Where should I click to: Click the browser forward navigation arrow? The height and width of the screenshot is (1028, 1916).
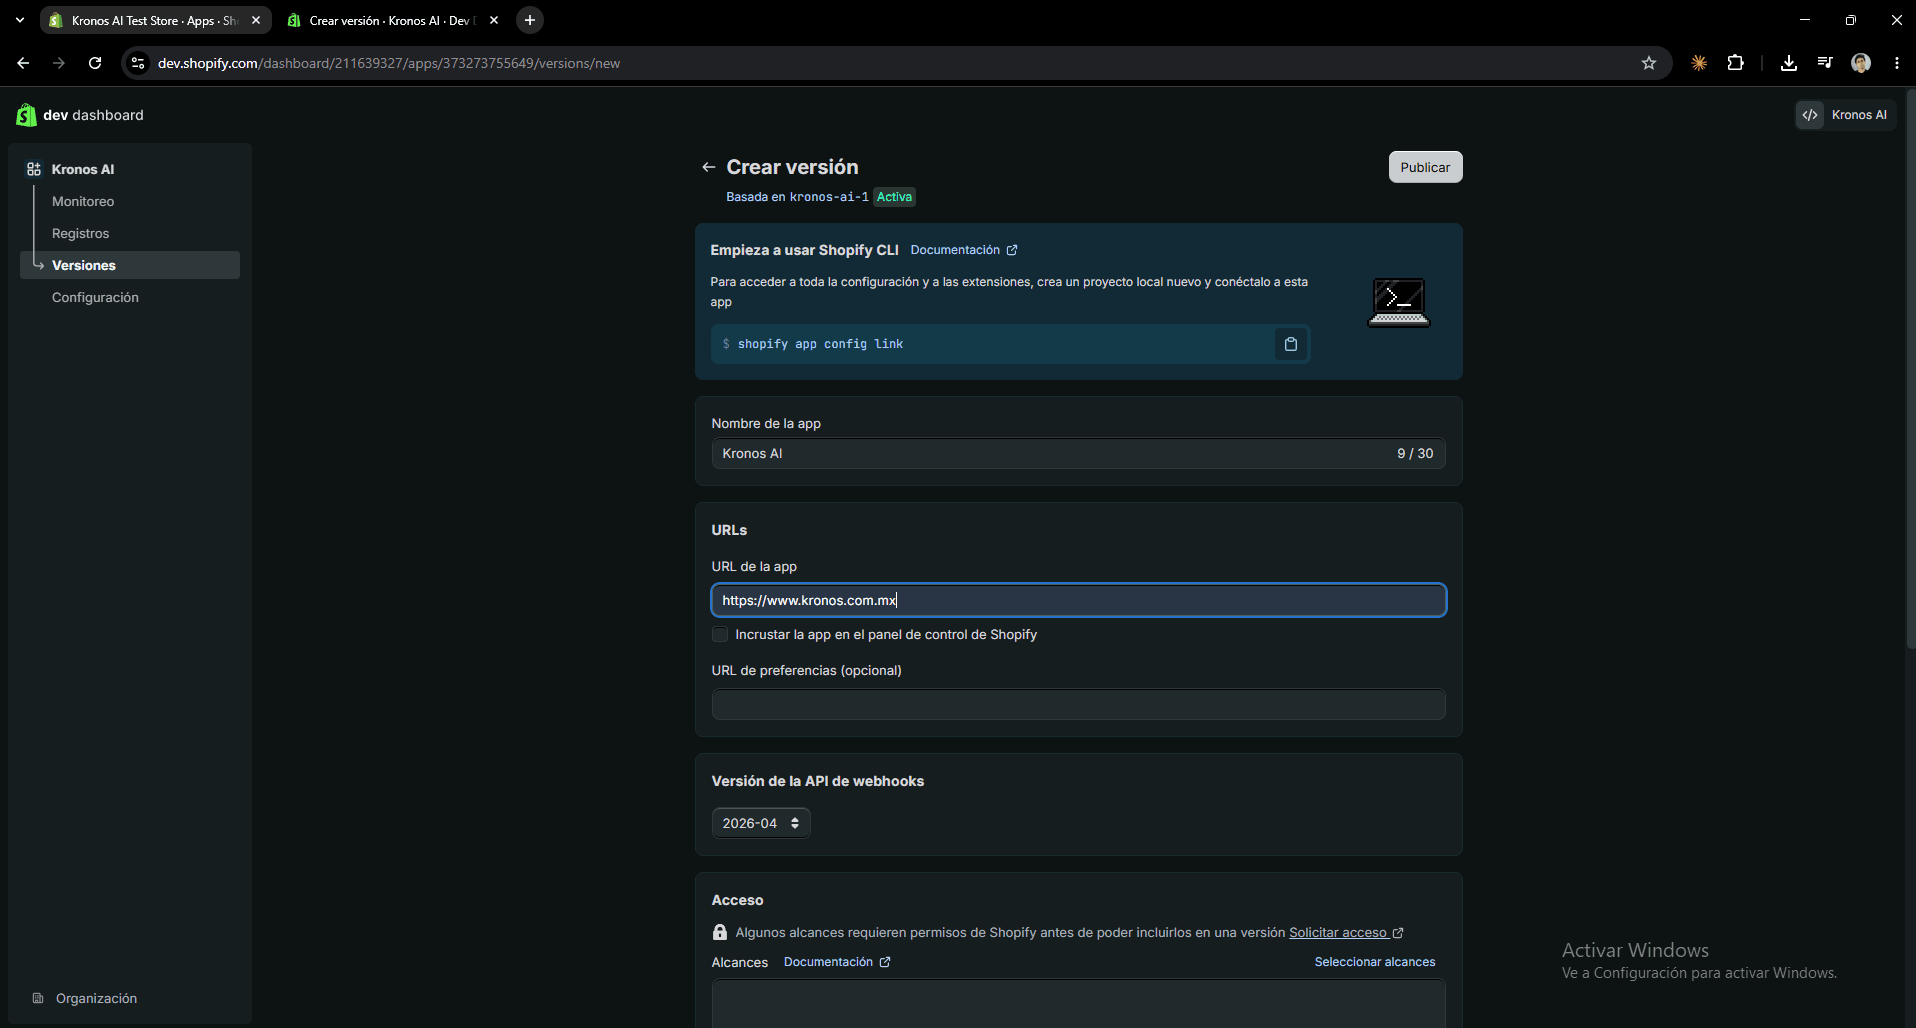tap(59, 63)
